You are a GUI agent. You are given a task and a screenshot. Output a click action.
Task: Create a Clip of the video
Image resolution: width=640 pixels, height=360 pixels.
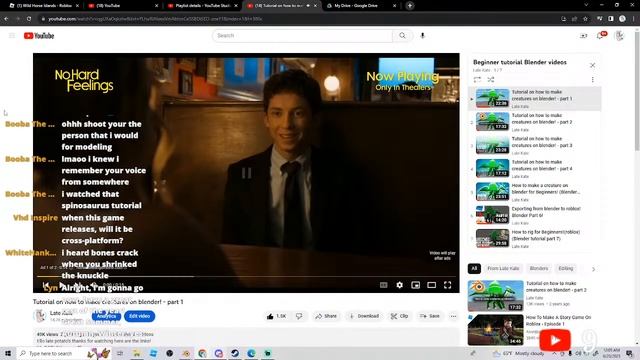point(399,316)
